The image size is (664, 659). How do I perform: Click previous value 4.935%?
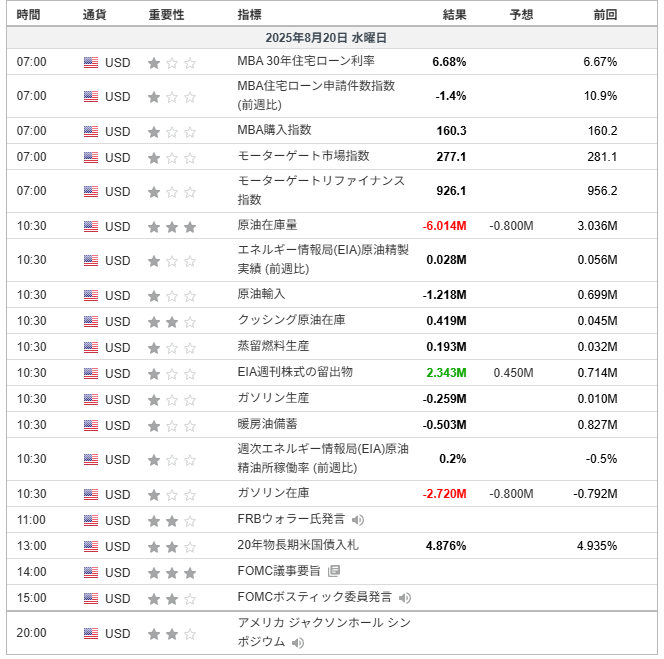[x=597, y=546]
